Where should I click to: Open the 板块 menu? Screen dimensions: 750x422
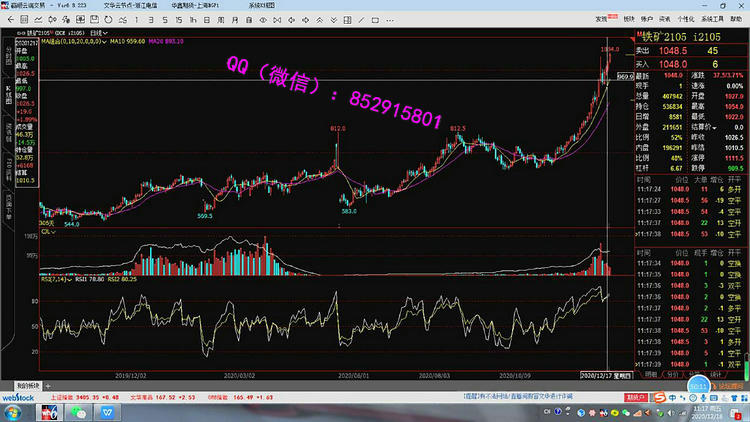coord(629,18)
